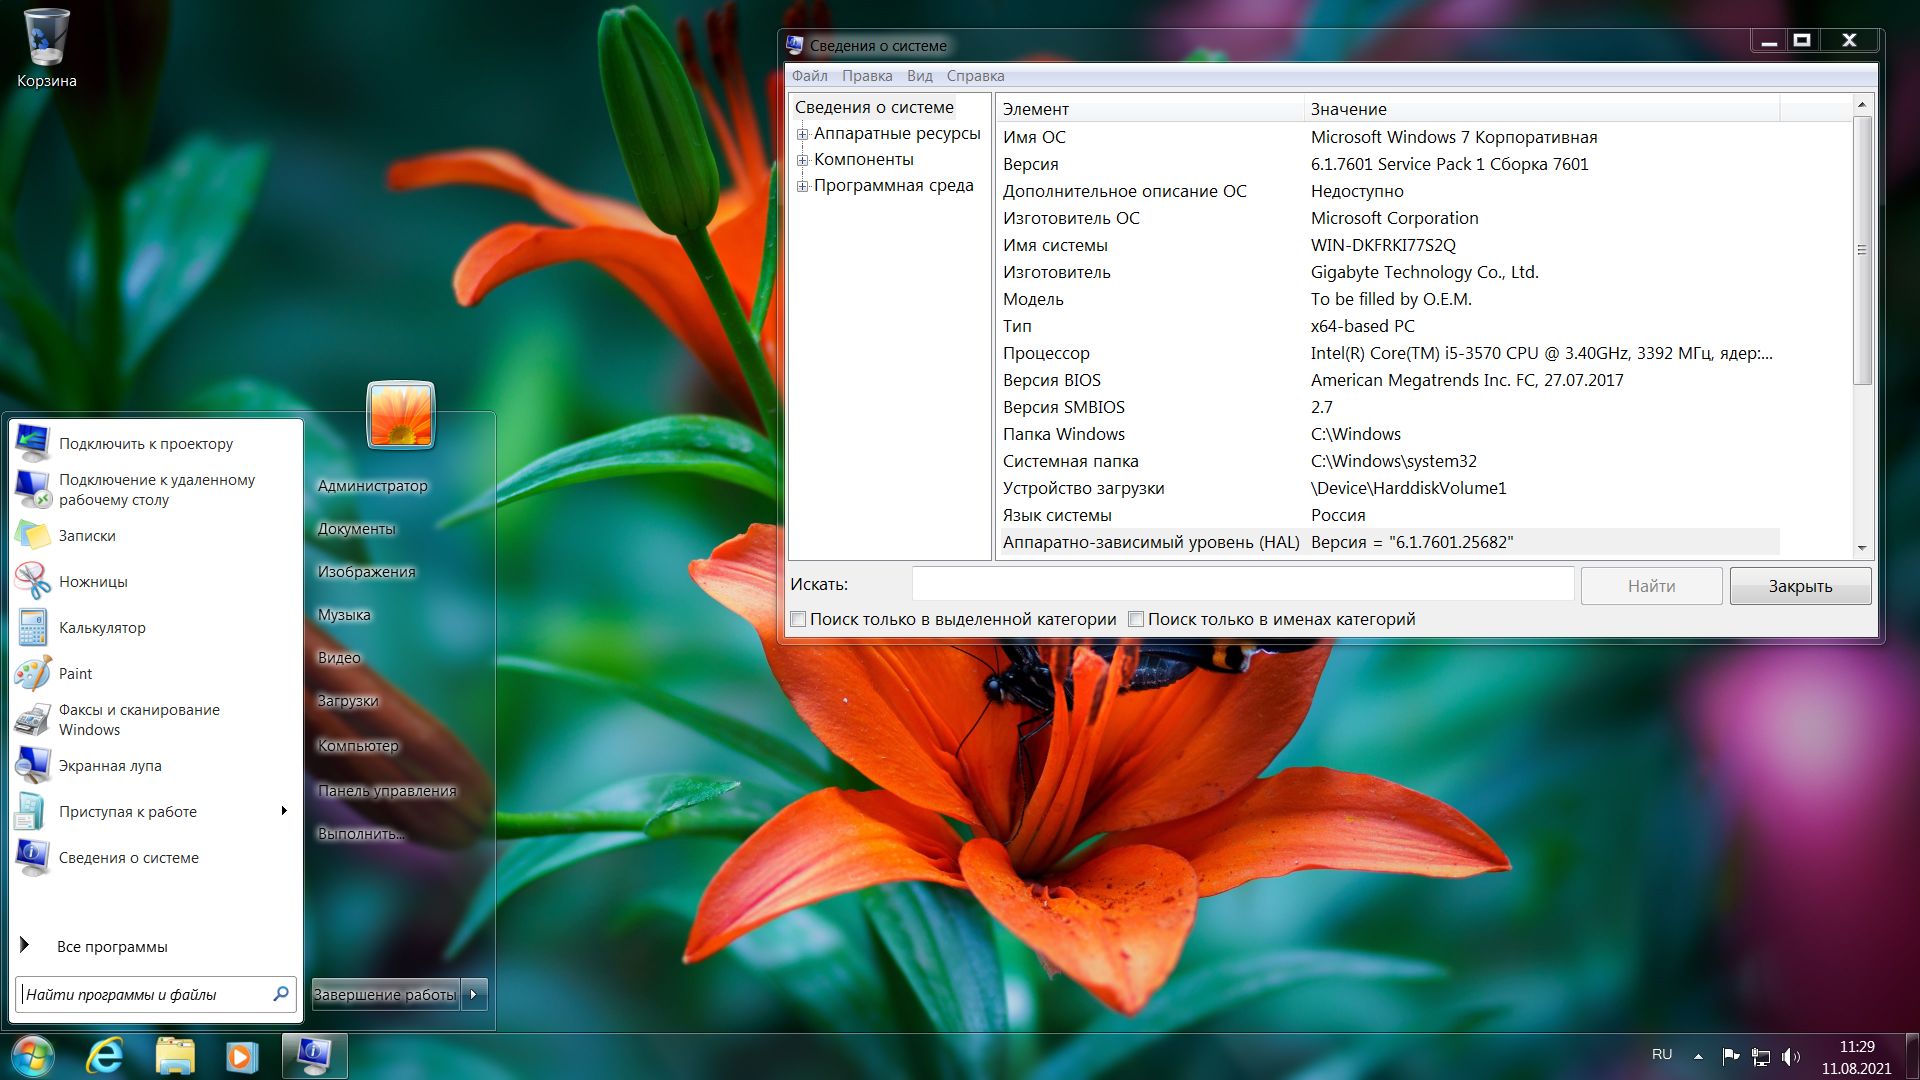Viewport: 1920px width, 1080px height.
Task: Expand the Аппаратные ресурсы tree node
Action: pos(802,134)
